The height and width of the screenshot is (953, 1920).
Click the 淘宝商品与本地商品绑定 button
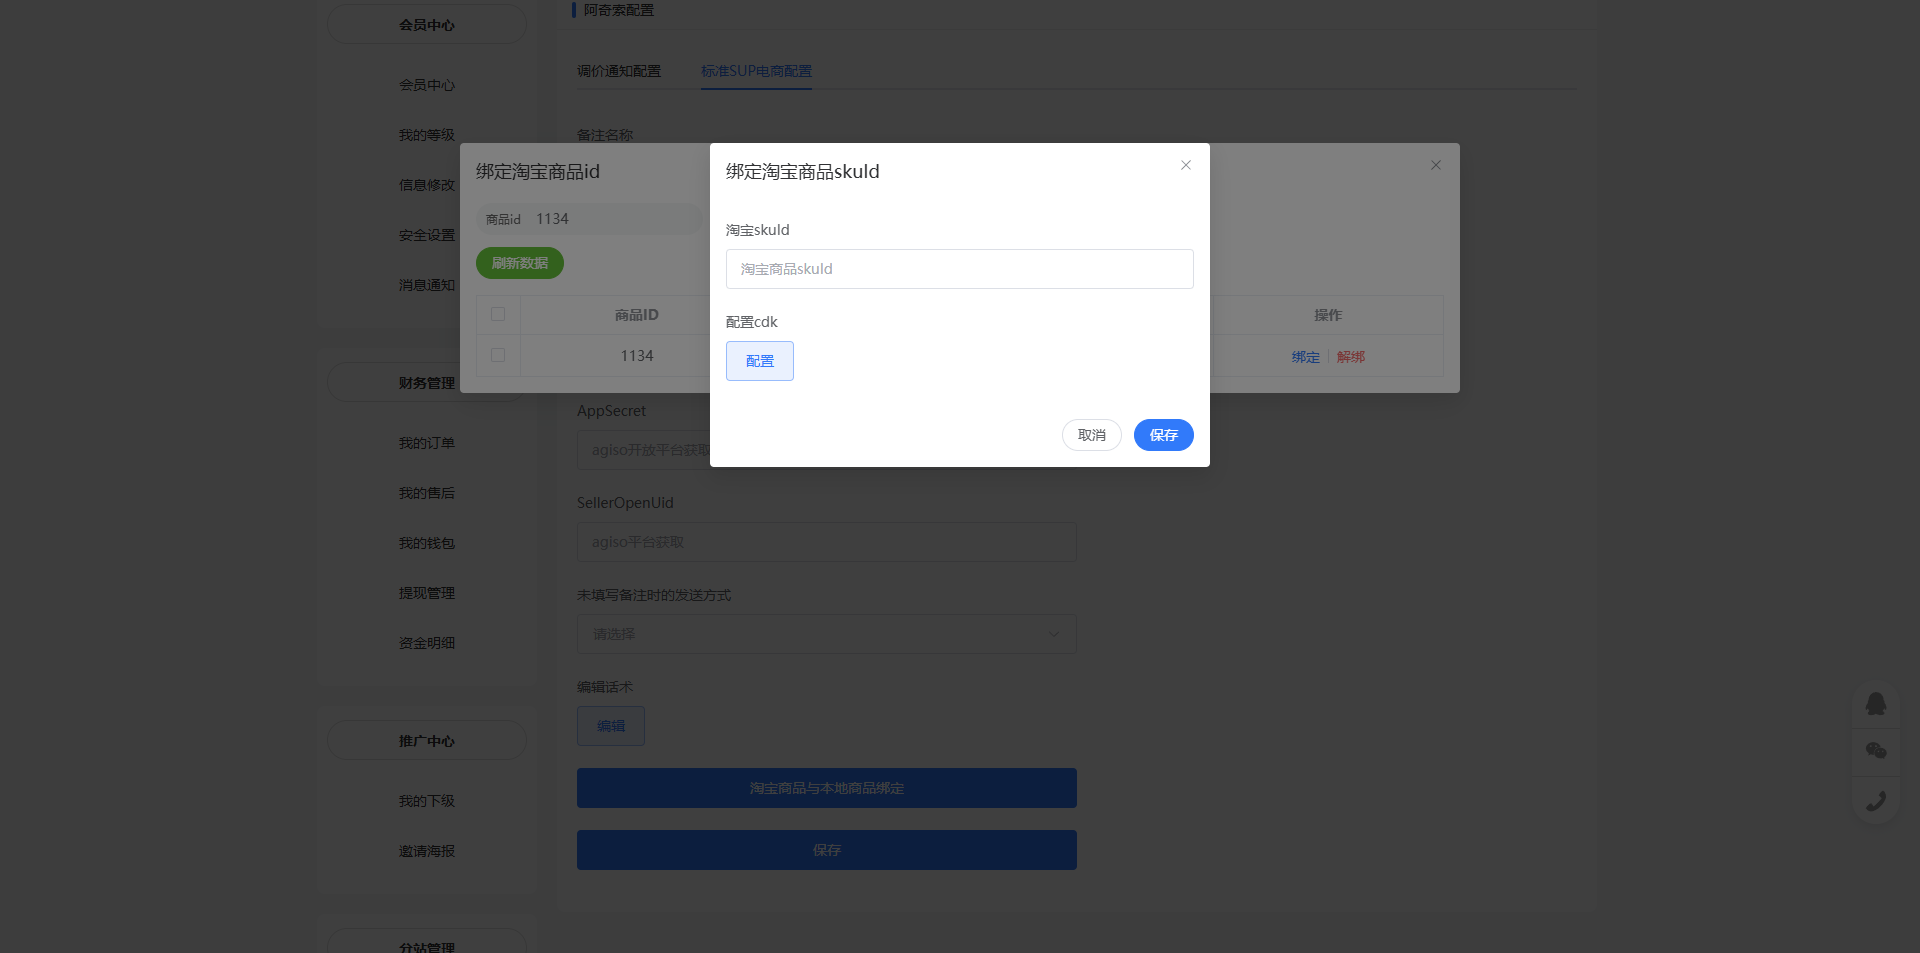(x=827, y=788)
